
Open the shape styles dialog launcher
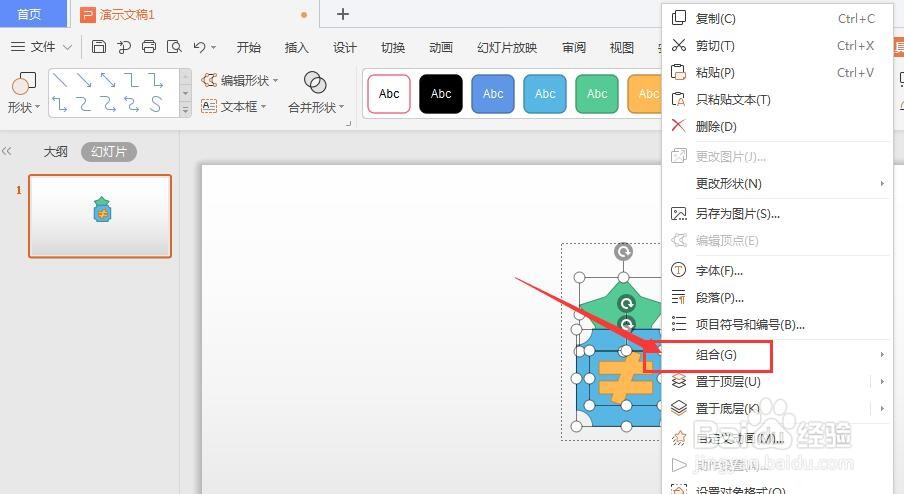348,123
